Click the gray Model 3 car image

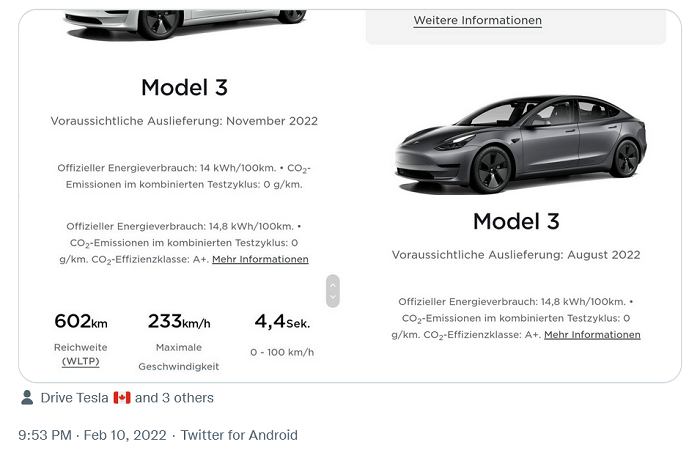[520, 144]
